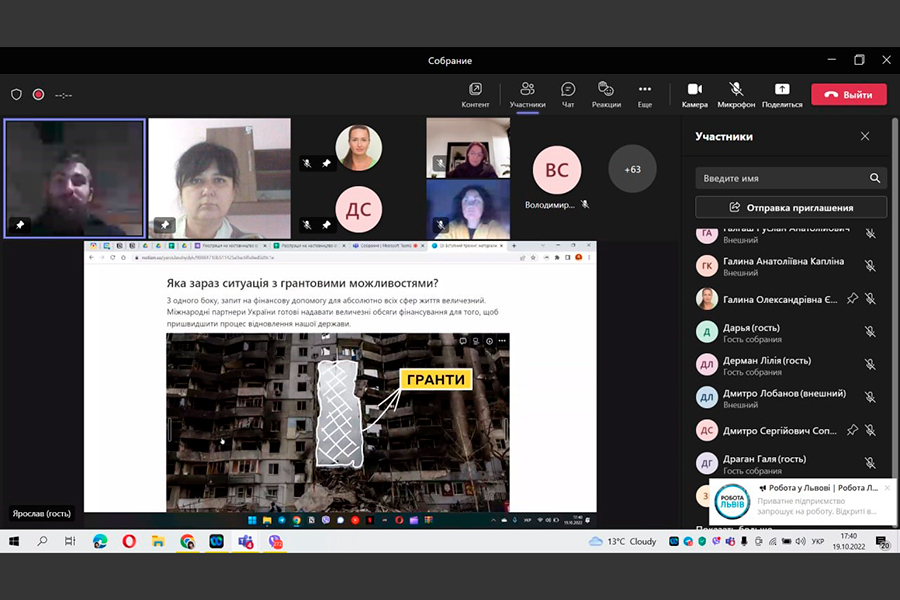Click the Отправка приглашения button

pos(791,207)
